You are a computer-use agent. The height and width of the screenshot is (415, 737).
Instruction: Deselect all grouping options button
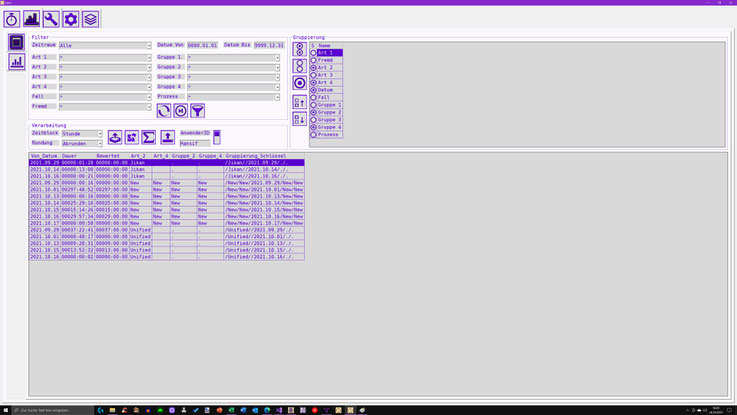(299, 66)
